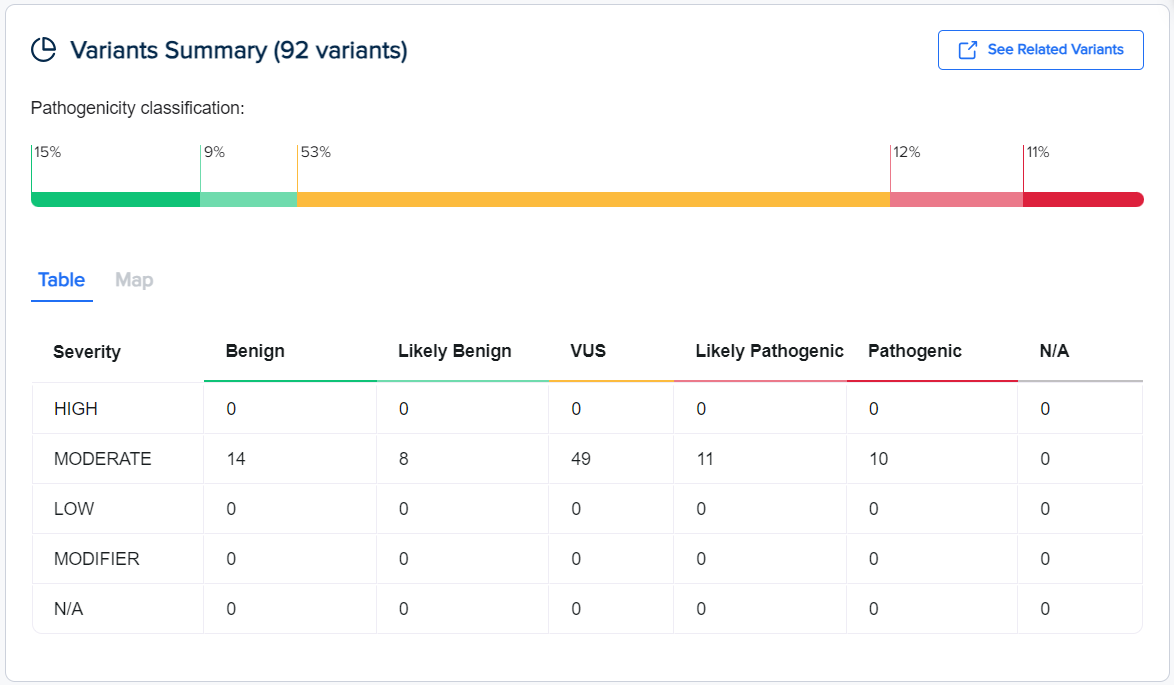Click the Severity column header

coord(87,352)
